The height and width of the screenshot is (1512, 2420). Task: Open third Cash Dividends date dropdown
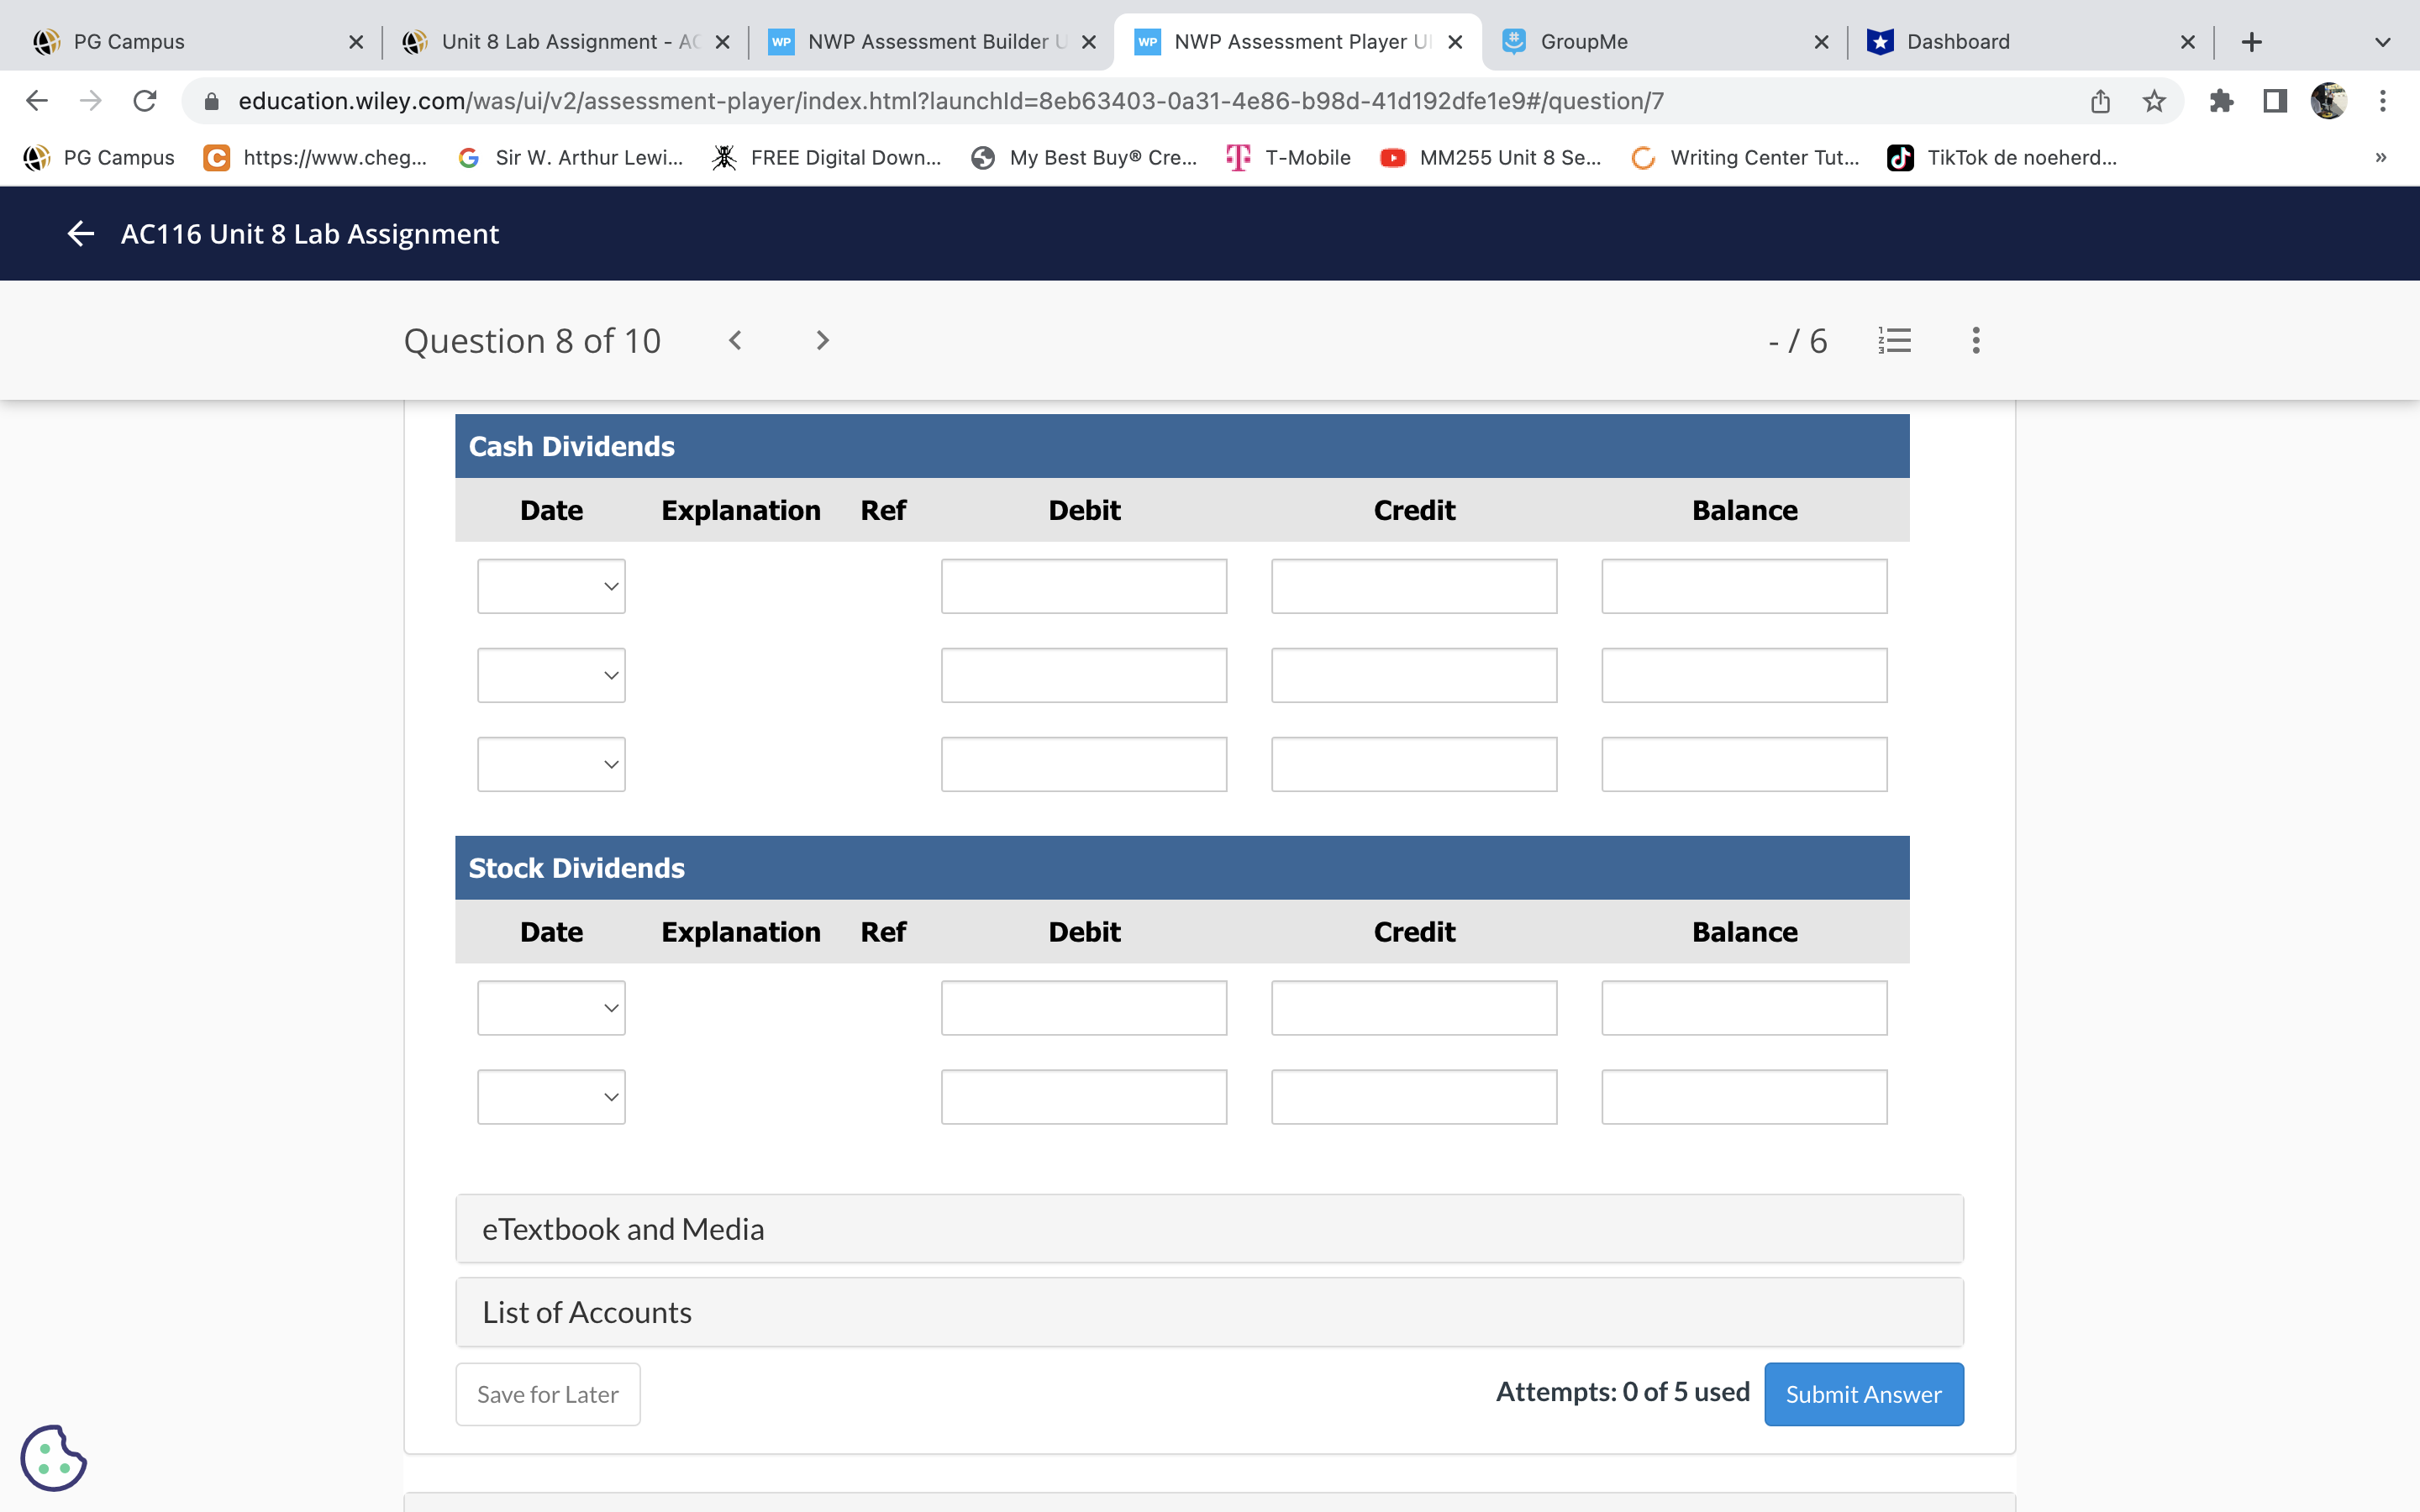(x=551, y=765)
